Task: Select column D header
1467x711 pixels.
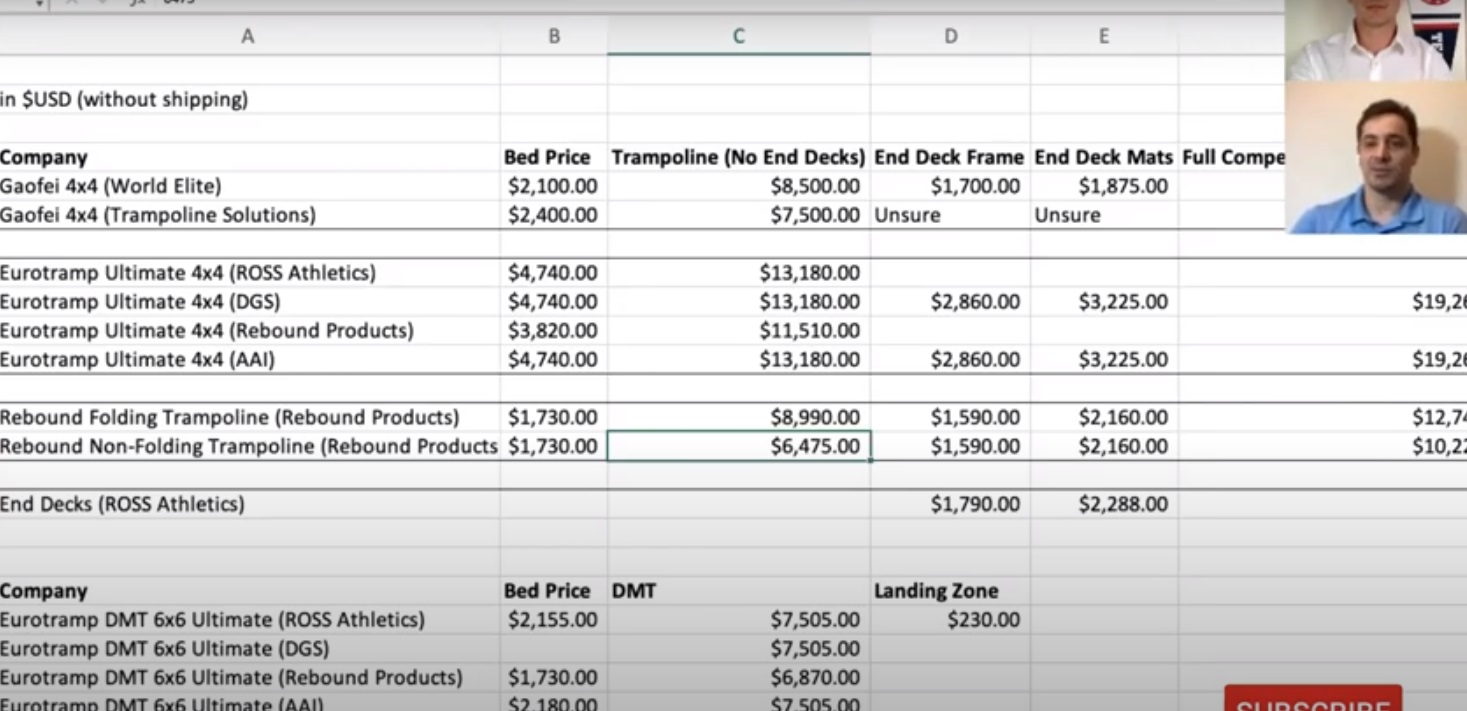Action: coord(950,36)
